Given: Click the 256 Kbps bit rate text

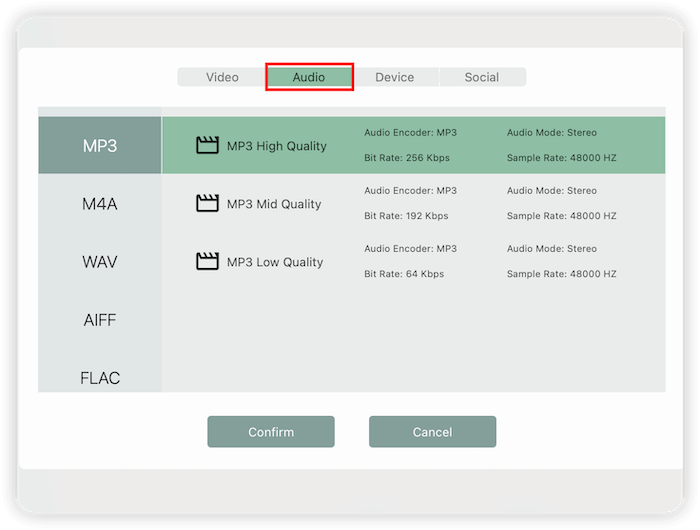Looking at the screenshot, I should click(406, 158).
